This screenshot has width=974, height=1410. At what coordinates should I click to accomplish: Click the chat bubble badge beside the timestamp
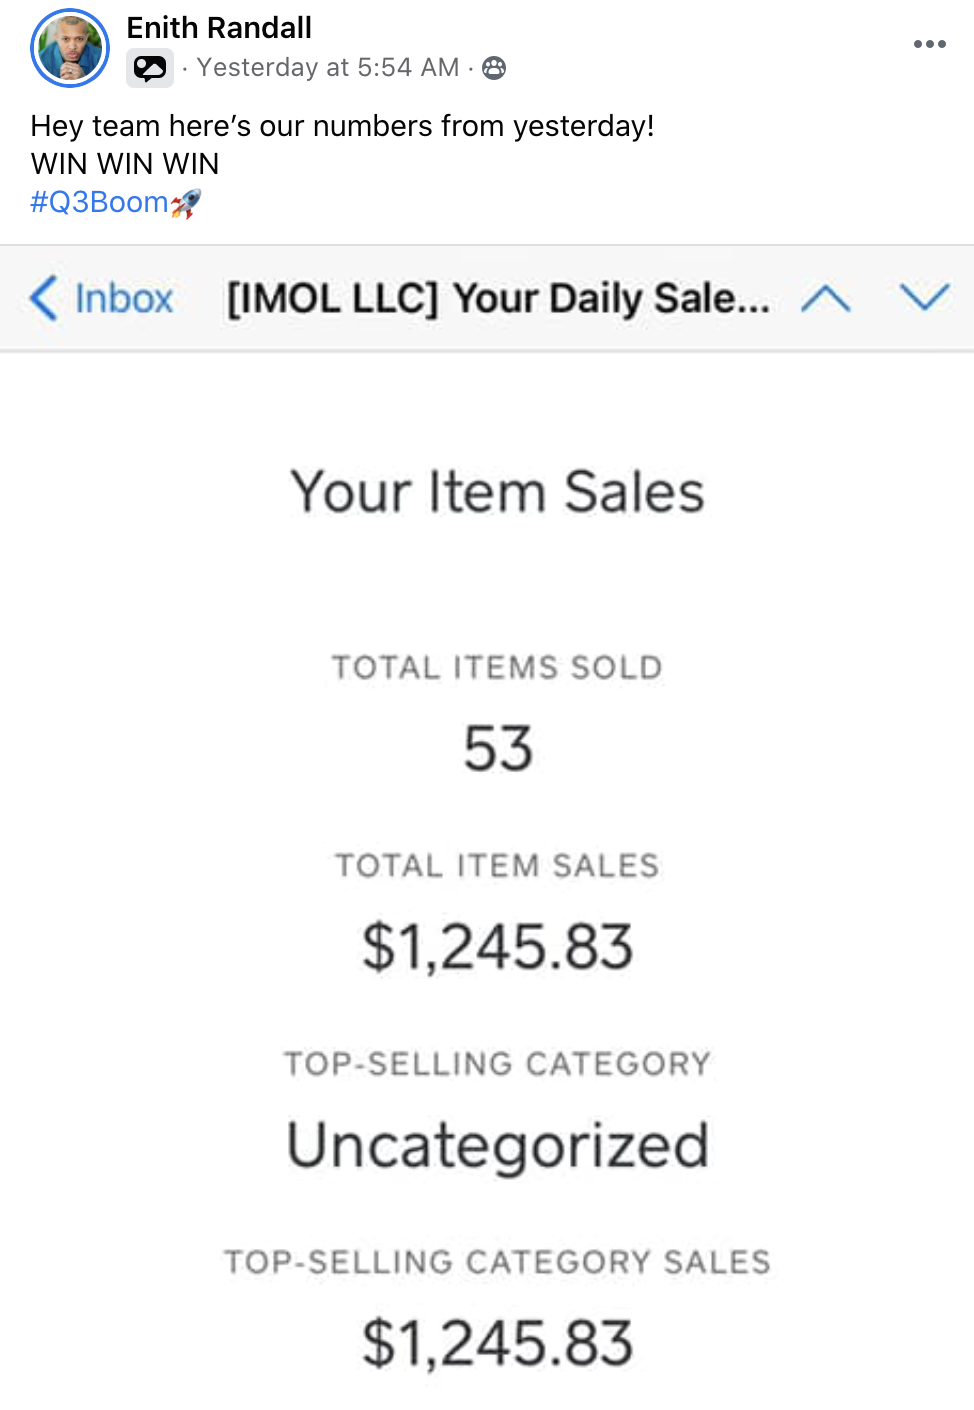coord(150,68)
